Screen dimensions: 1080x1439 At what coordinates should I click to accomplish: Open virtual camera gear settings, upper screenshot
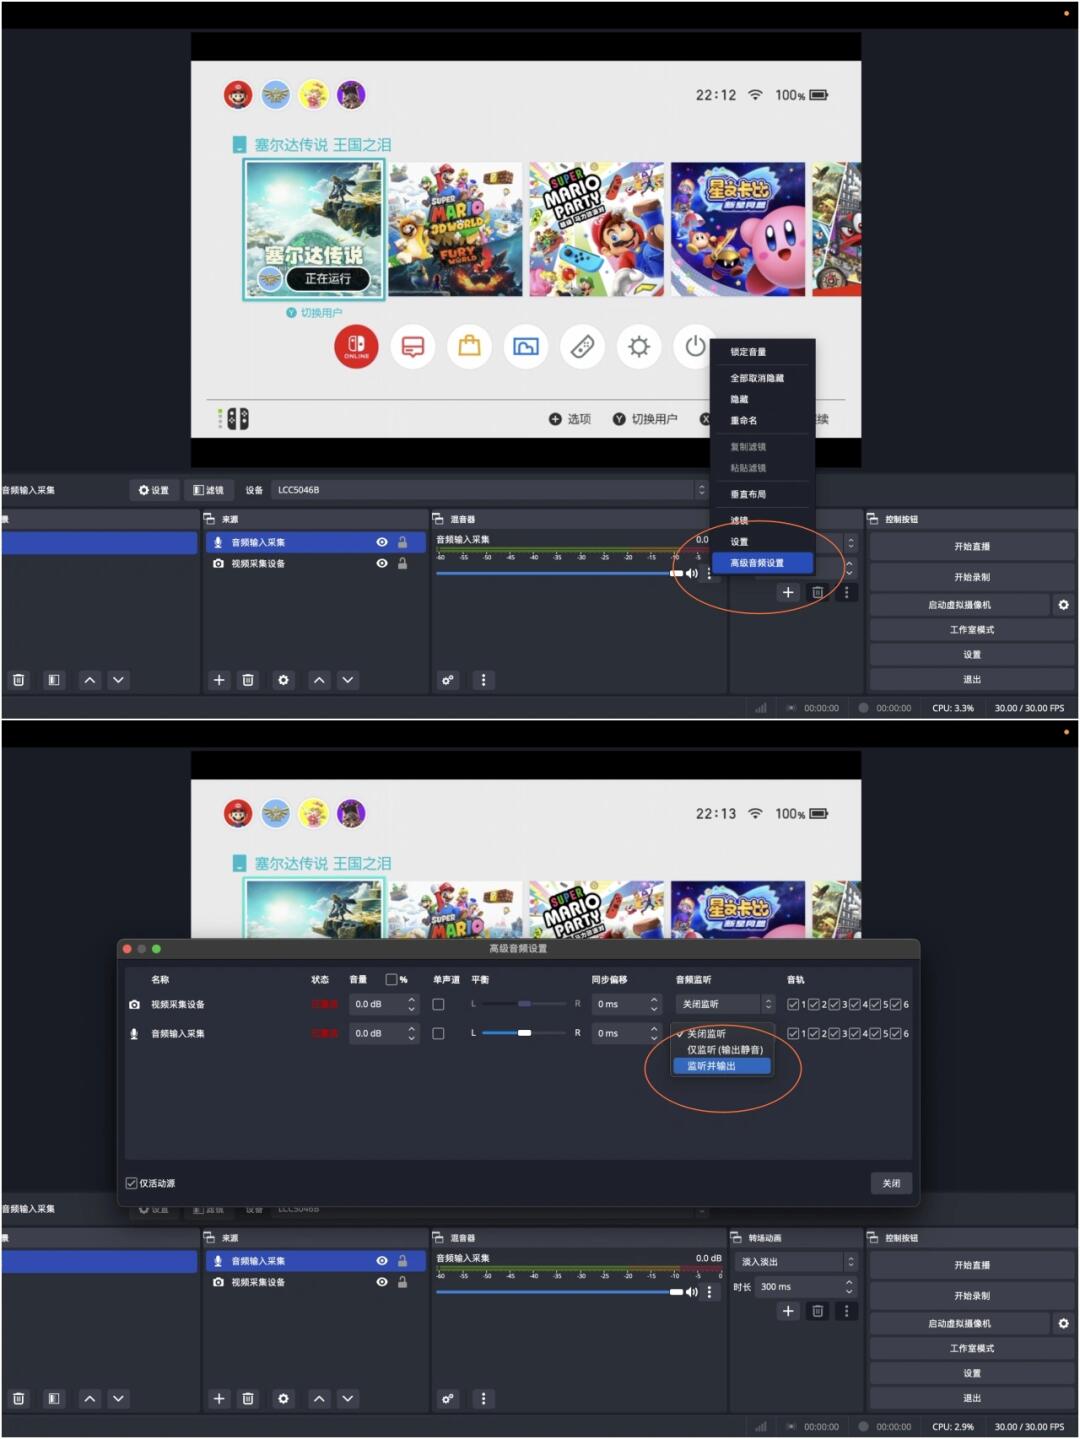click(x=1063, y=605)
